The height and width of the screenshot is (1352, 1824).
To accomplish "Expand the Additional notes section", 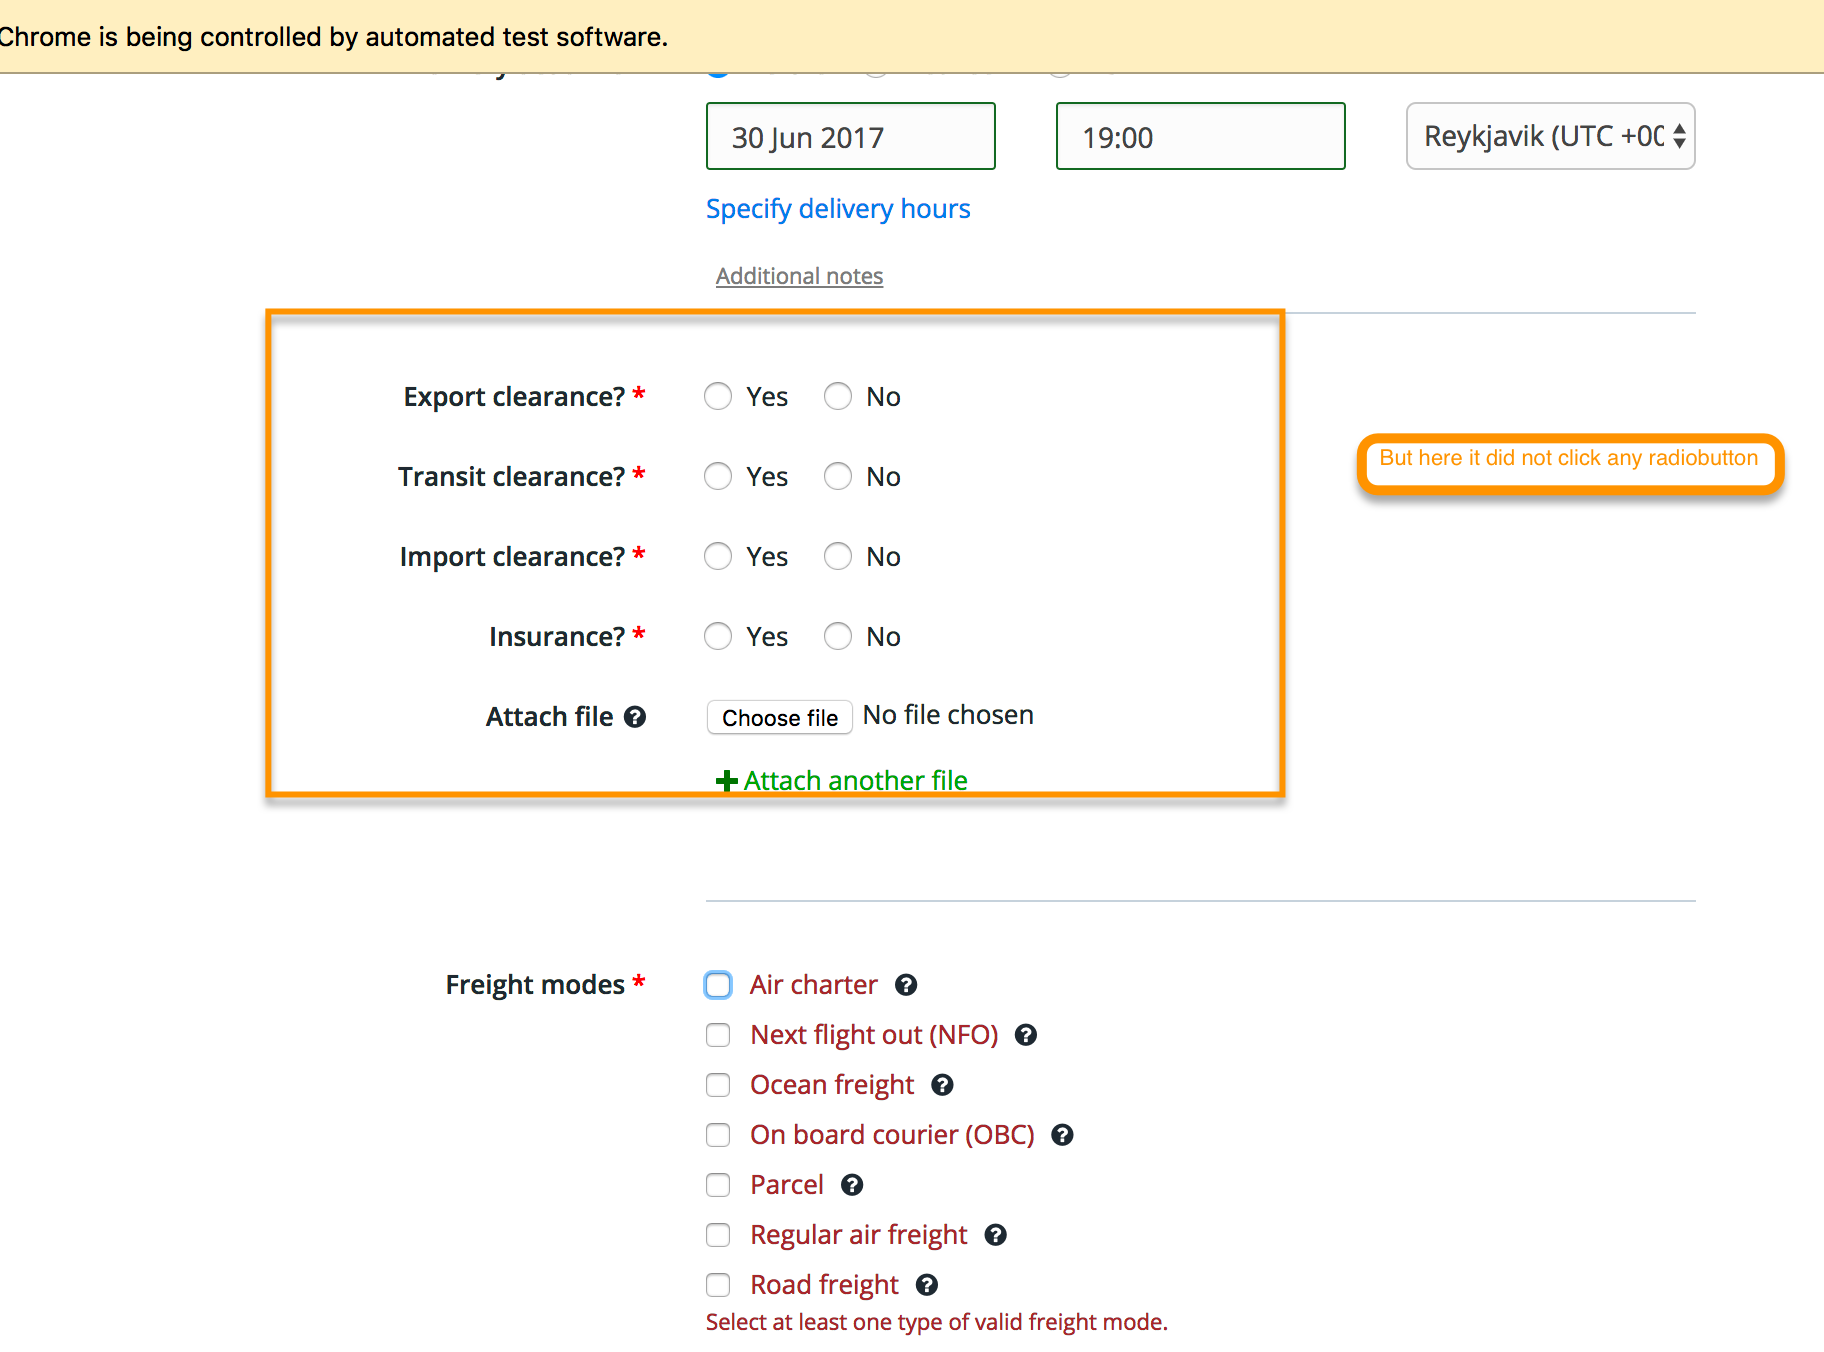I will [799, 276].
